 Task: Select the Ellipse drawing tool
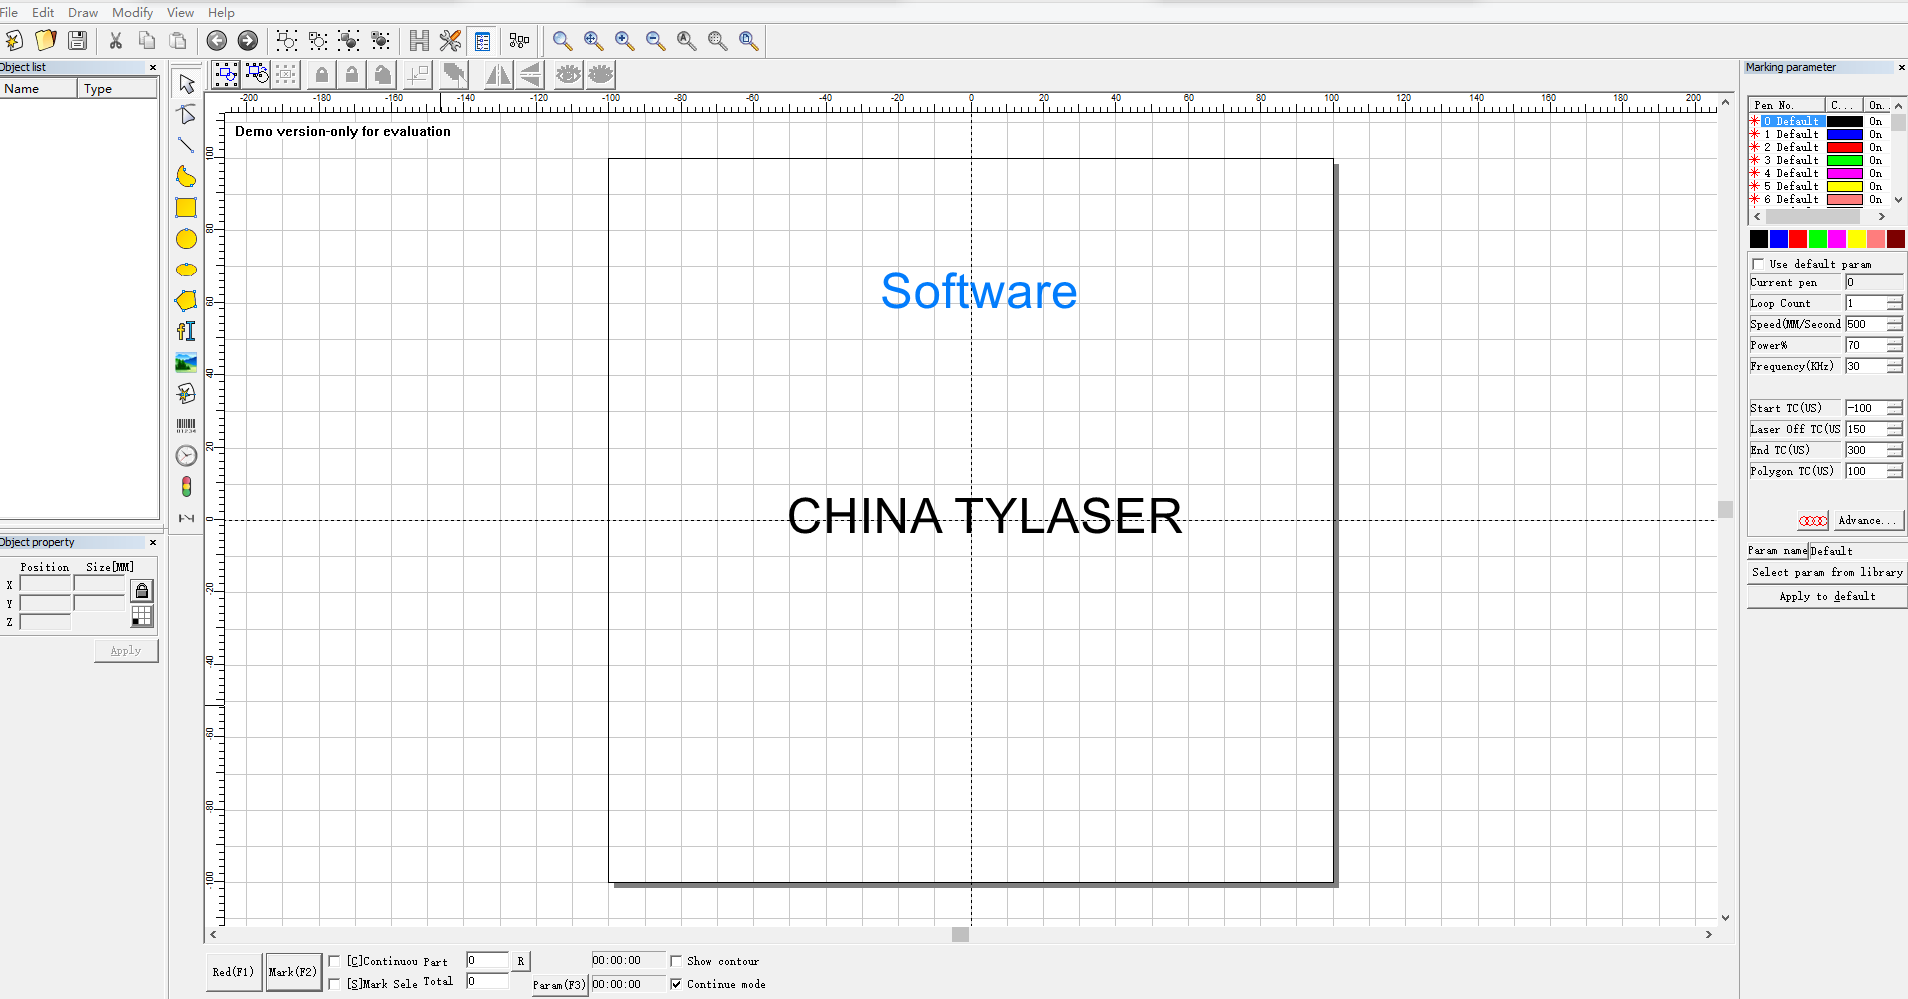tap(186, 270)
